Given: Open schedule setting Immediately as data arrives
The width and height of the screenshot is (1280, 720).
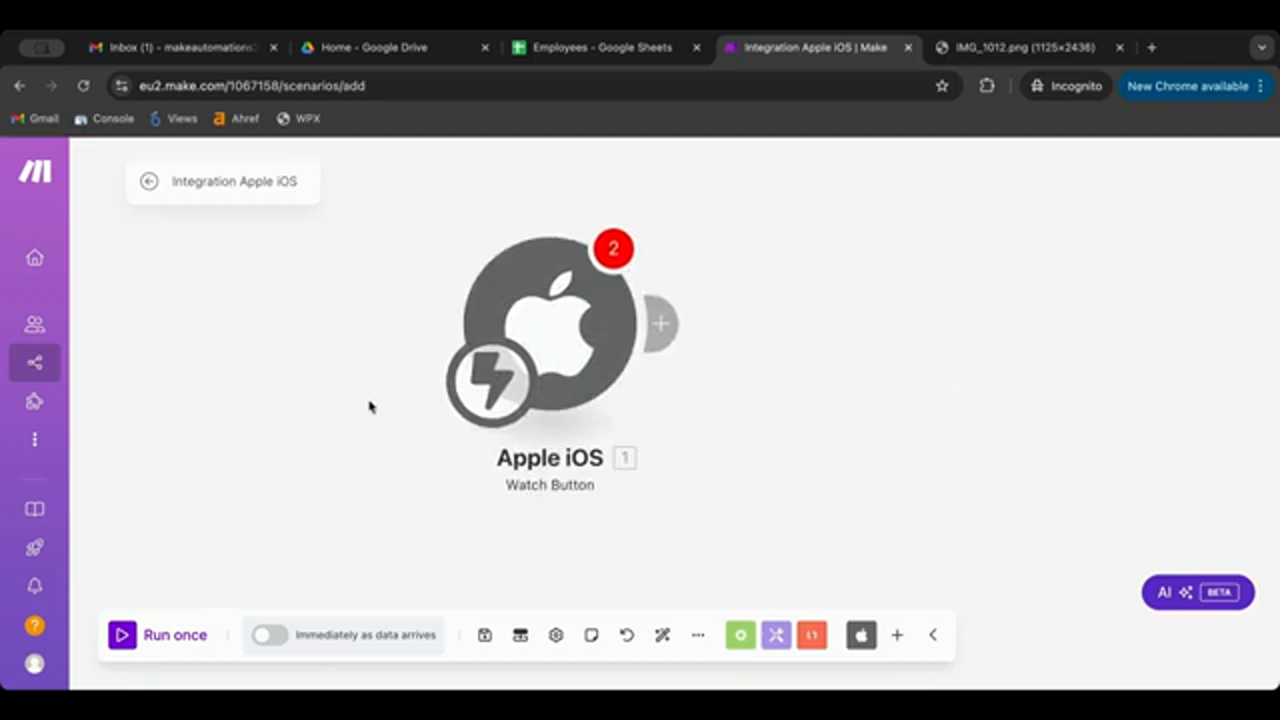Looking at the screenshot, I should pyautogui.click(x=366, y=635).
